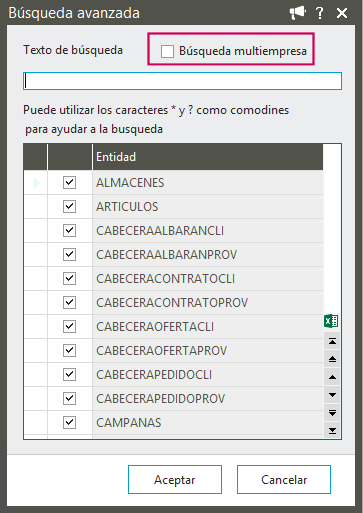The image size is (363, 513).
Task: Open help with the question mark icon
Action: pyautogui.click(x=319, y=13)
